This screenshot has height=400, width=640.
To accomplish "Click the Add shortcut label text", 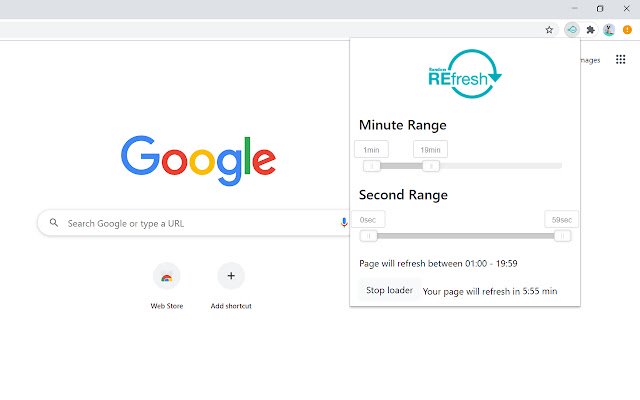I will click(x=231, y=306).
